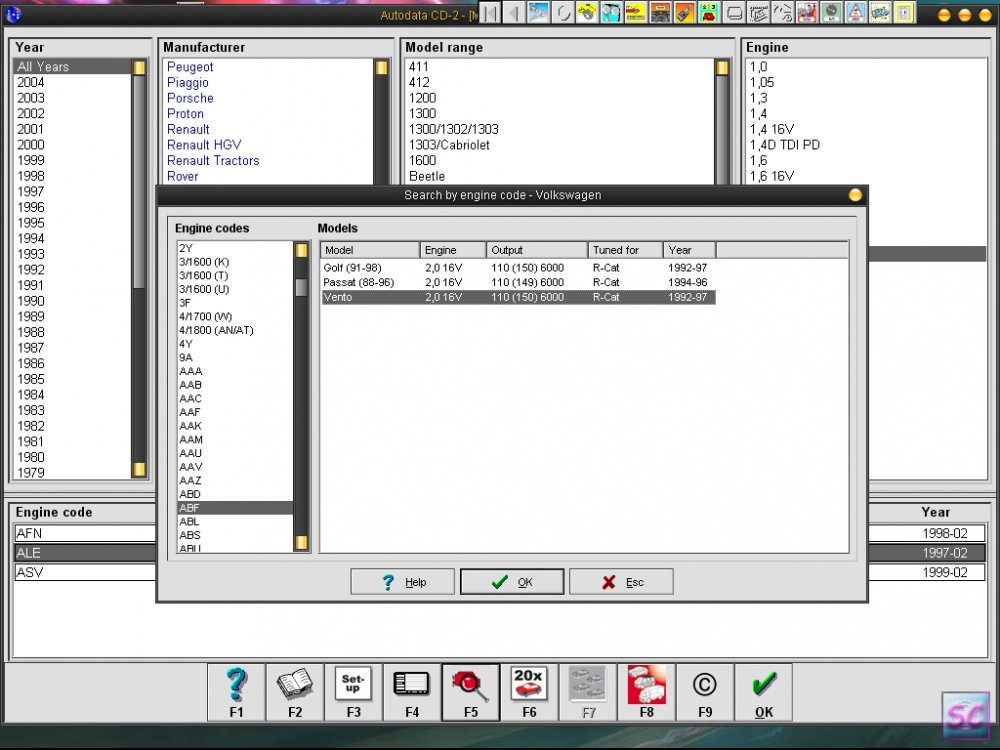Select year 1997 in Year list

pyautogui.click(x=72, y=192)
